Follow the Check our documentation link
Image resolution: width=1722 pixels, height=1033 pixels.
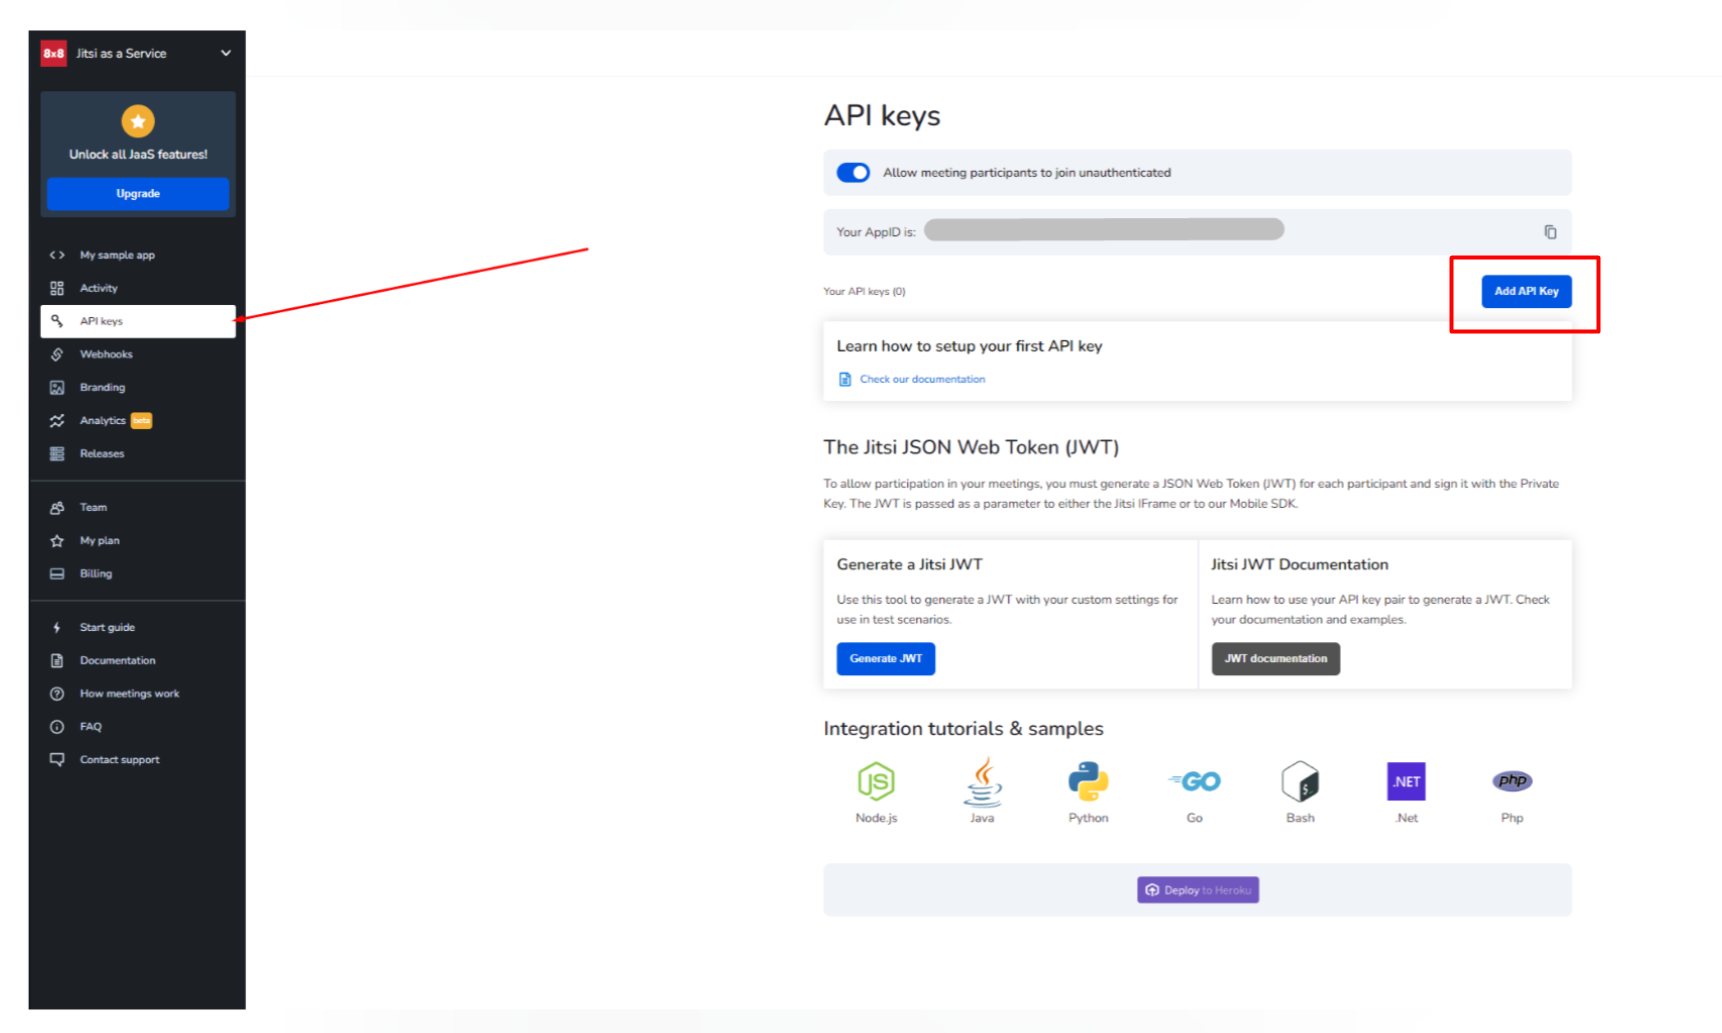922,379
